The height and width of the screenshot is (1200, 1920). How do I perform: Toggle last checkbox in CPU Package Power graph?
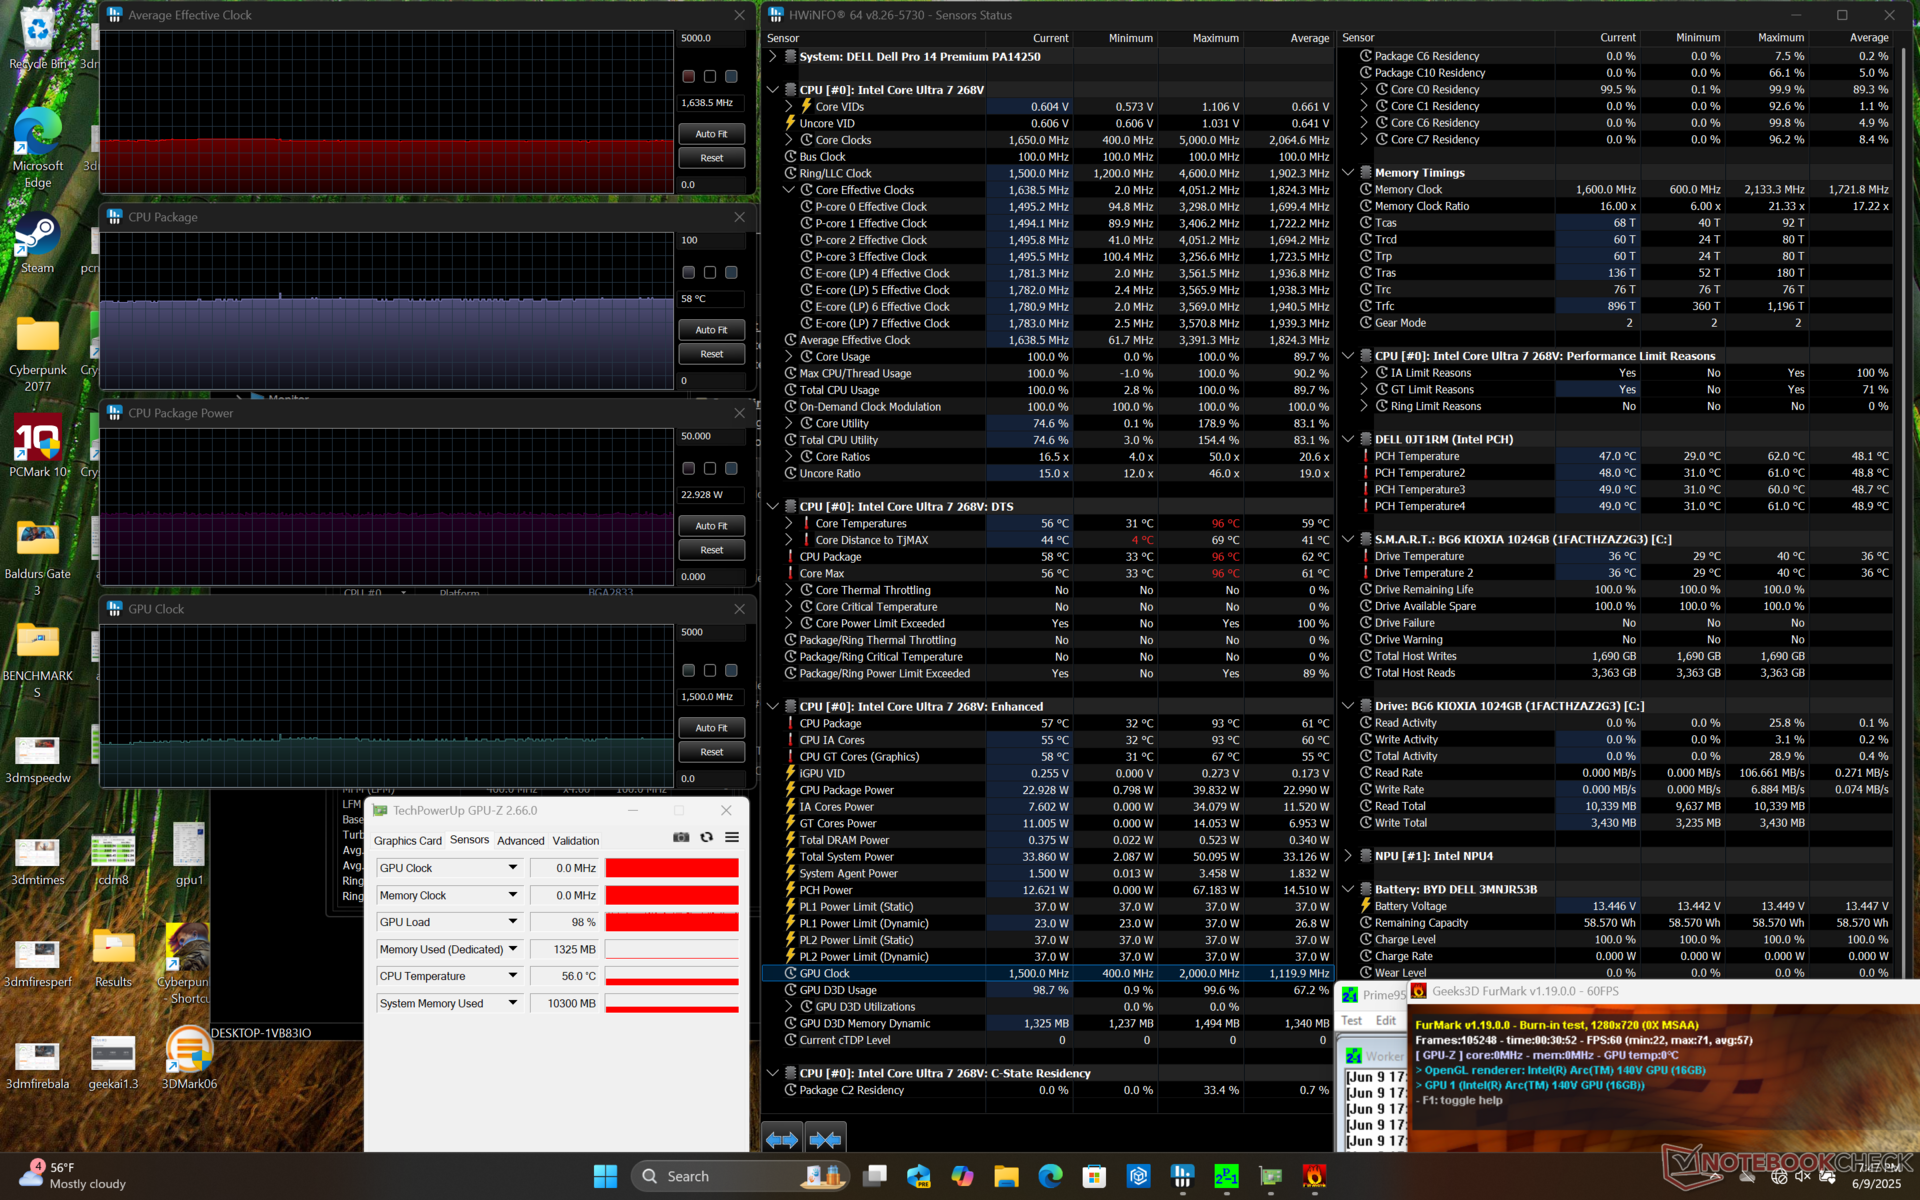click(x=731, y=469)
